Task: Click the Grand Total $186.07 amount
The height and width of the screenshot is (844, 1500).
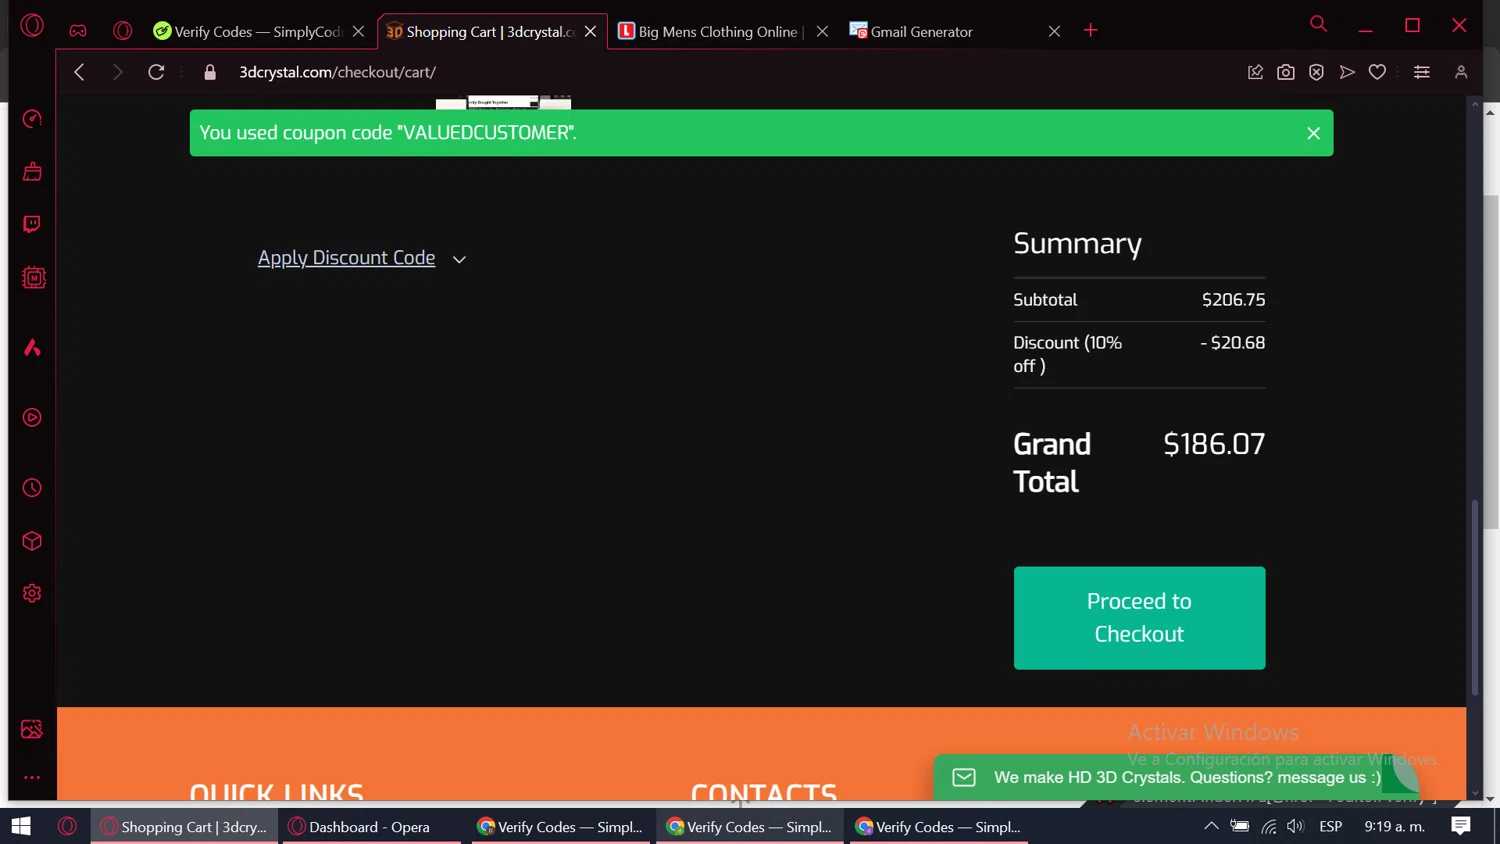Action: click(x=1214, y=444)
